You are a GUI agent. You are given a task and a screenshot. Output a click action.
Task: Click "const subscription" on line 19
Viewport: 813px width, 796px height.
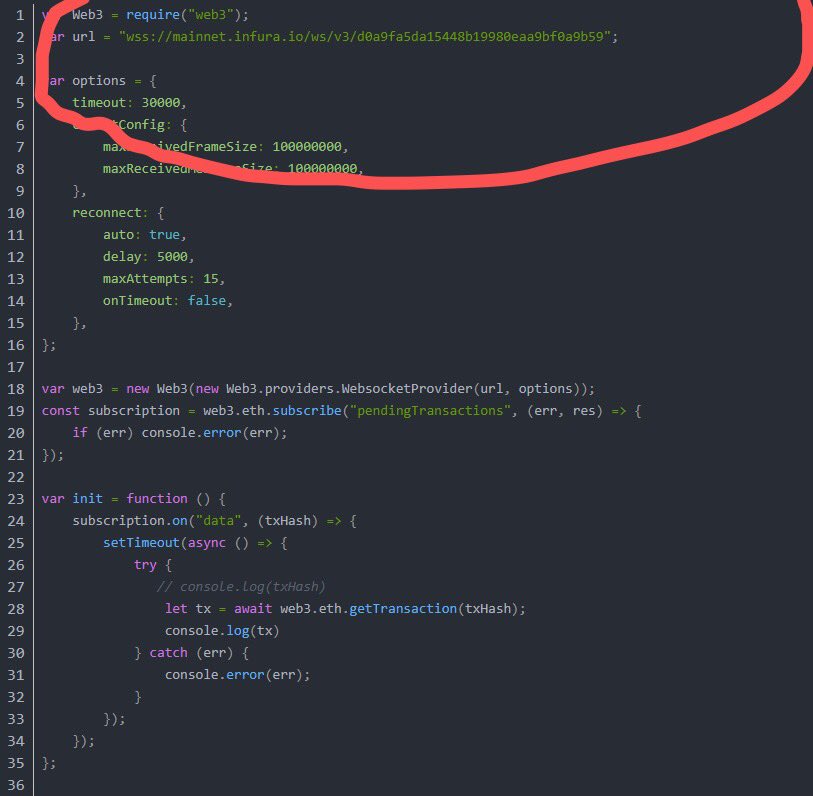pyautogui.click(x=111, y=411)
